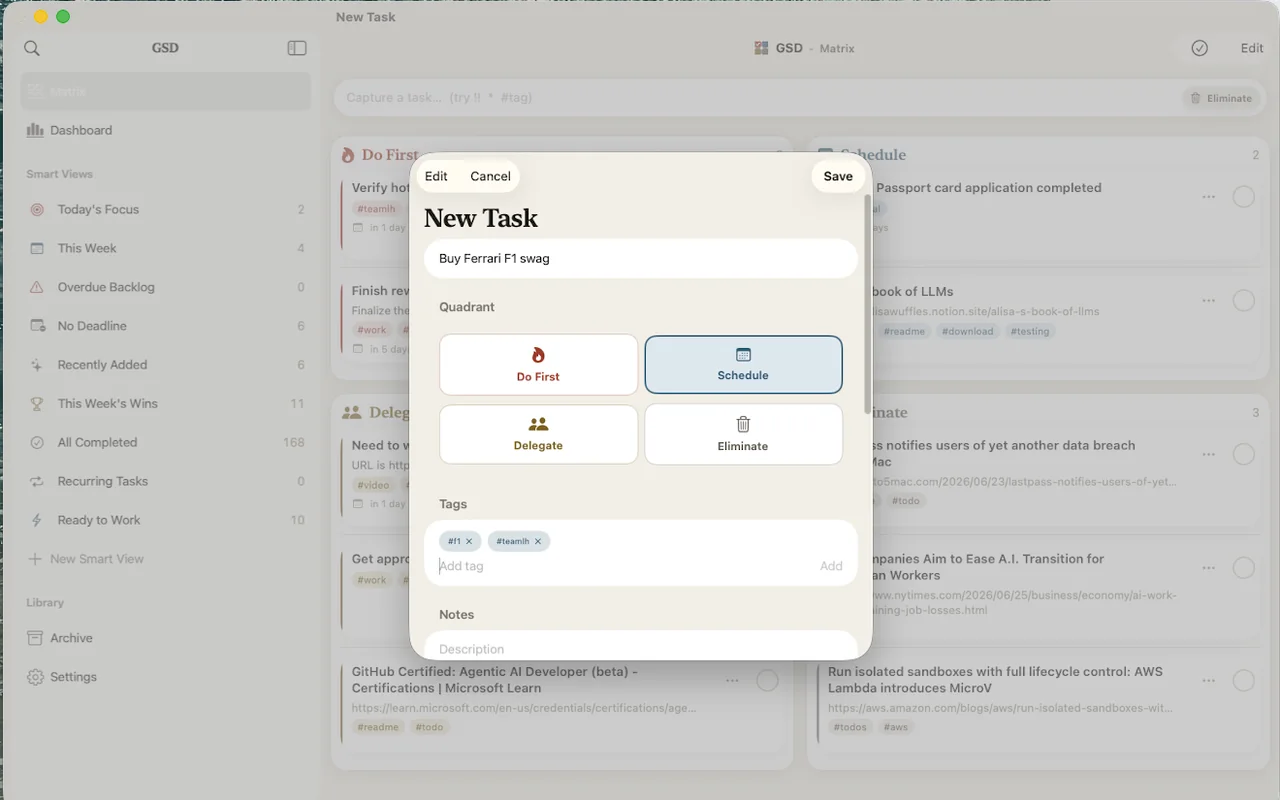Click the Notes Description field
Screen dimensions: 1280x800
pos(641,648)
